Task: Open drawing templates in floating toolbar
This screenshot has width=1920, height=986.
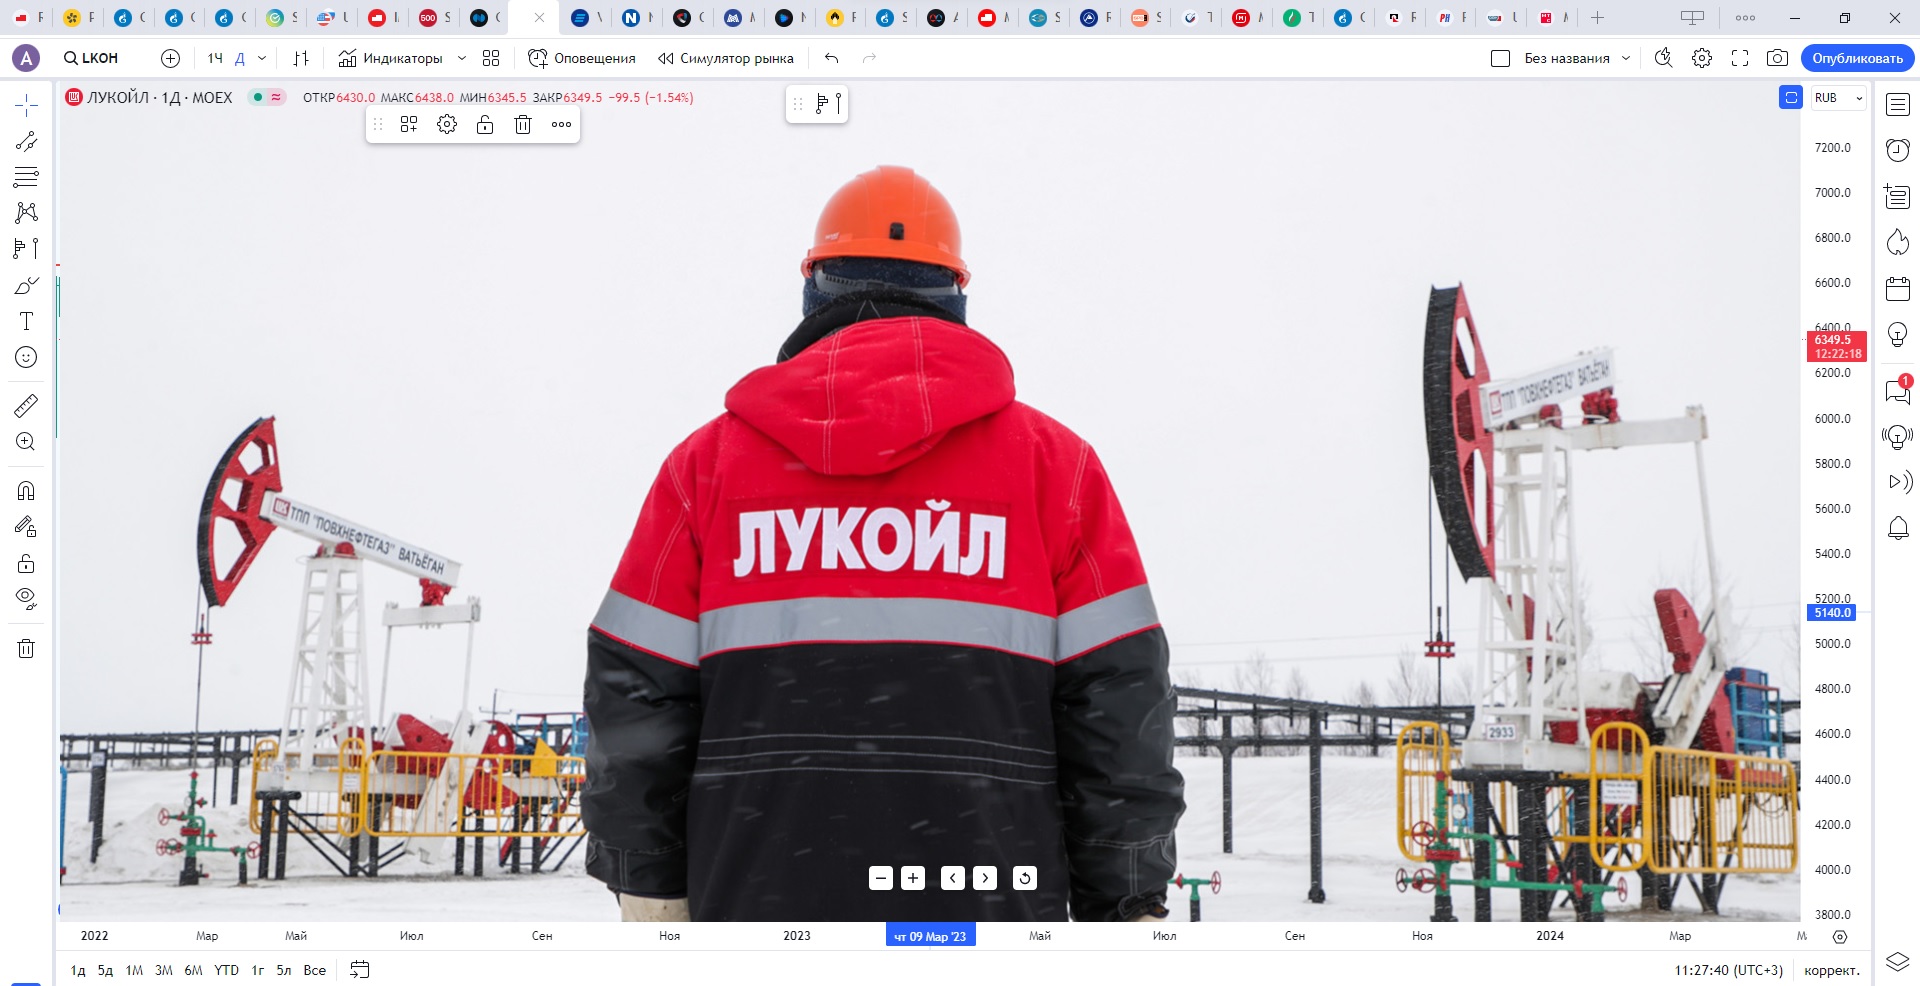Action: pos(409,125)
